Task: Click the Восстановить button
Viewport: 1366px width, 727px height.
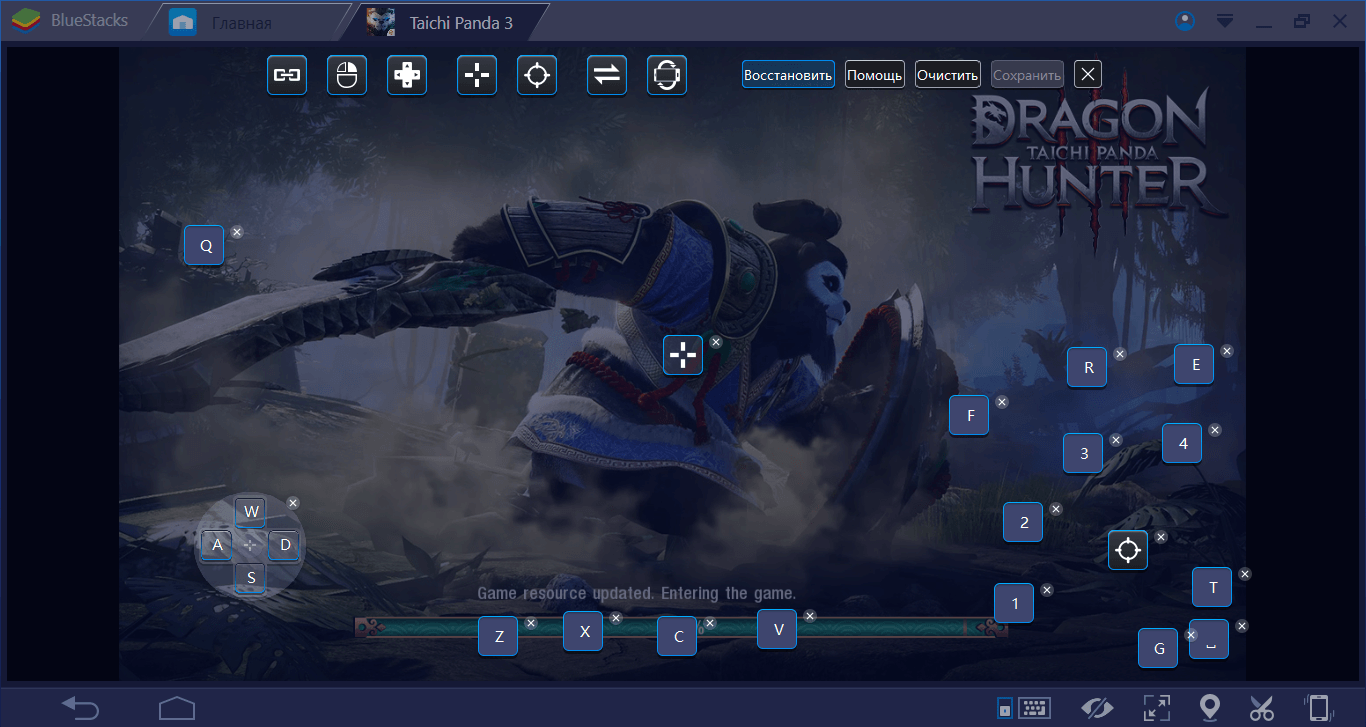Action: click(788, 75)
